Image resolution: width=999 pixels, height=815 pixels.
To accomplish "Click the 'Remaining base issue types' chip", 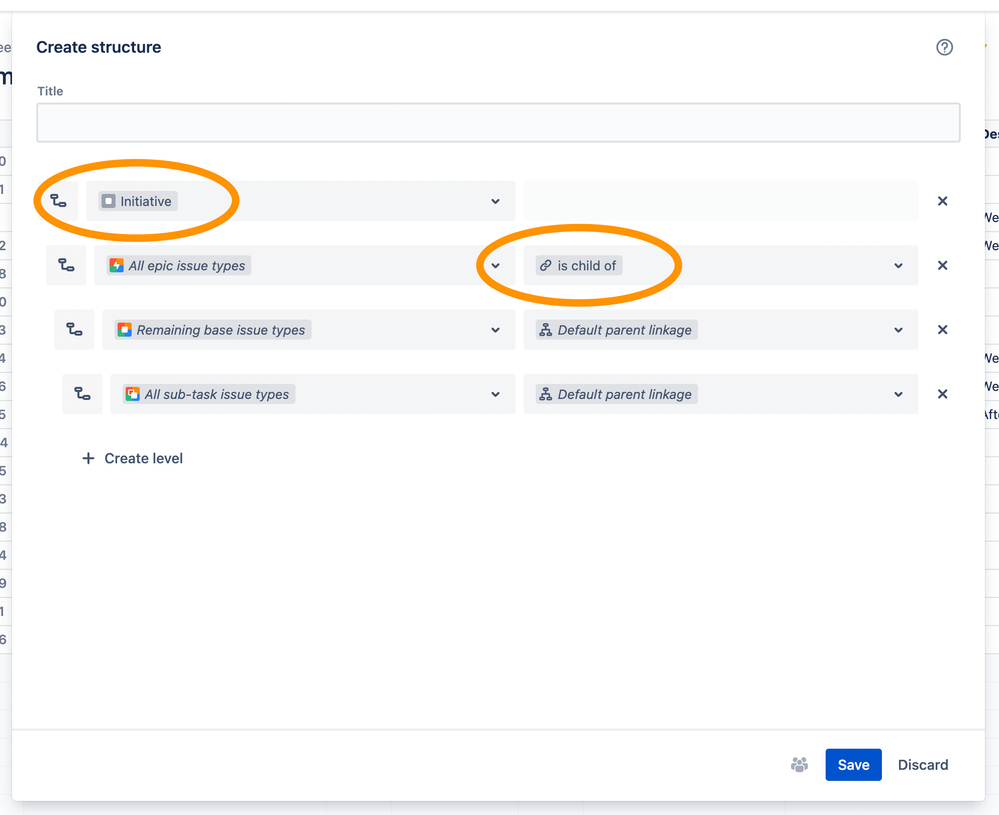I will coord(213,330).
